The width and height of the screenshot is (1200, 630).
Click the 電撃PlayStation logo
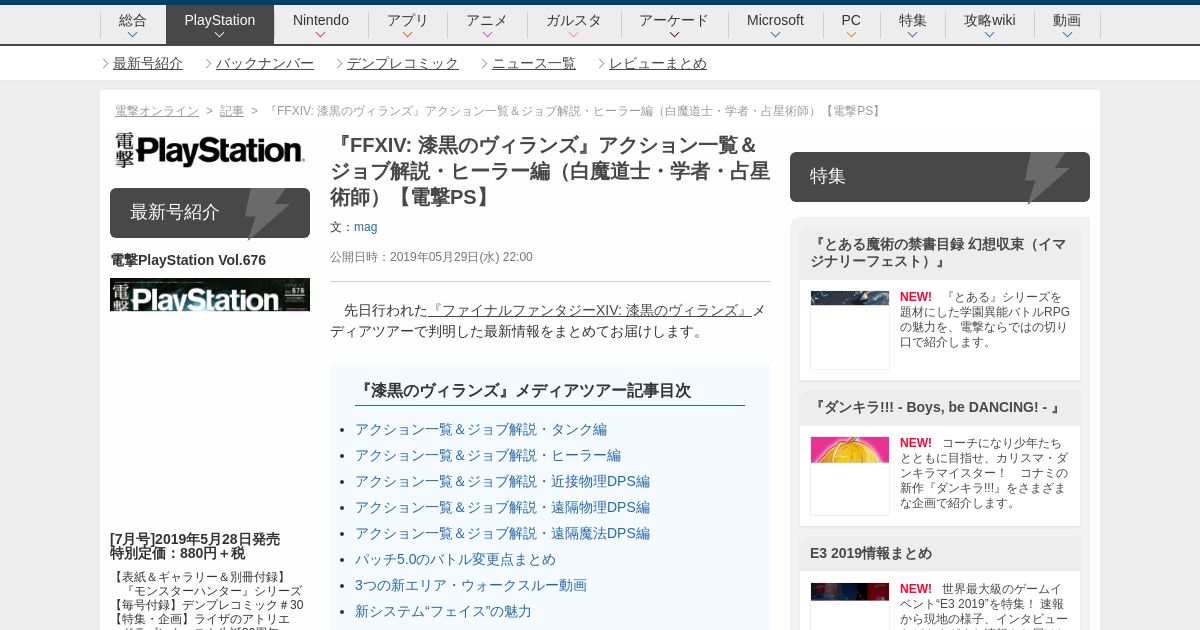click(209, 151)
